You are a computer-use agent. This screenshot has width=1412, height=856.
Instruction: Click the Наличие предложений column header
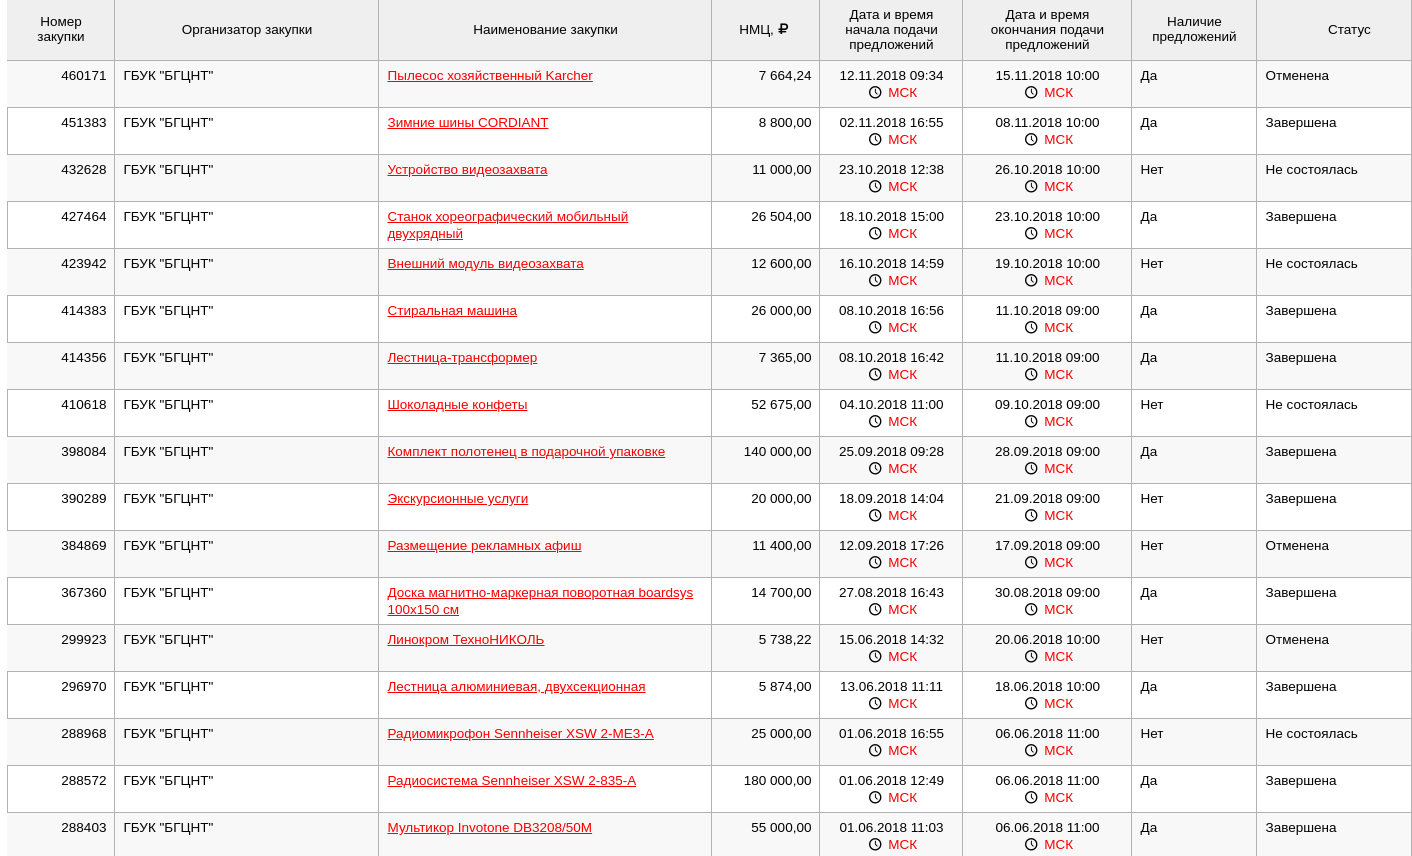click(1194, 30)
